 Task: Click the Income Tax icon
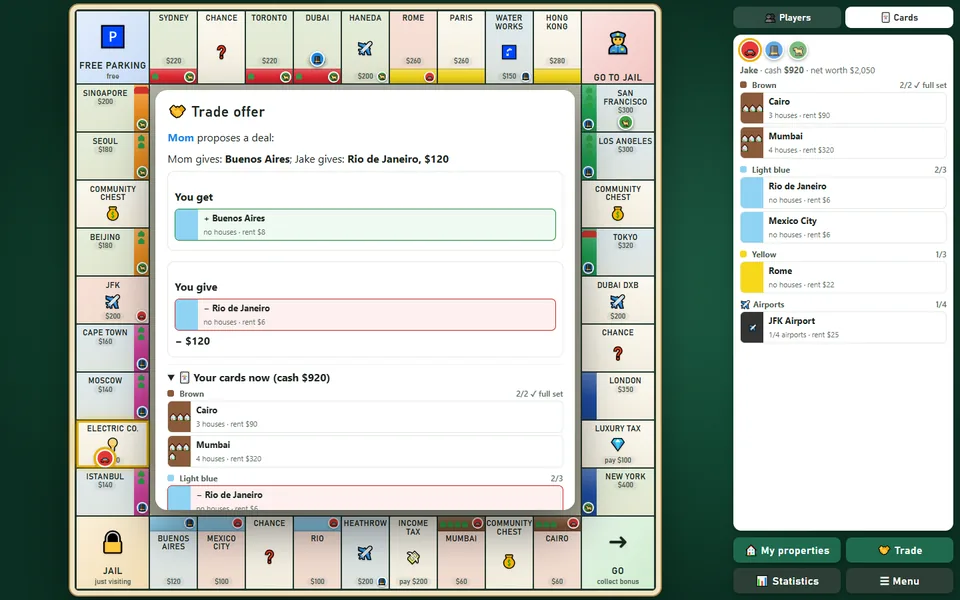413,557
